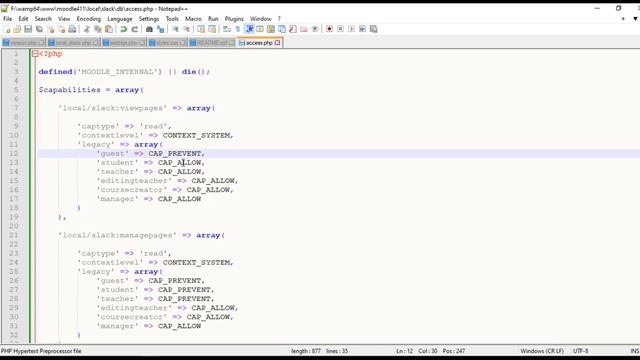Close the access.php tab with its red X
This screenshot has width=640, height=360.
click(x=278, y=42)
